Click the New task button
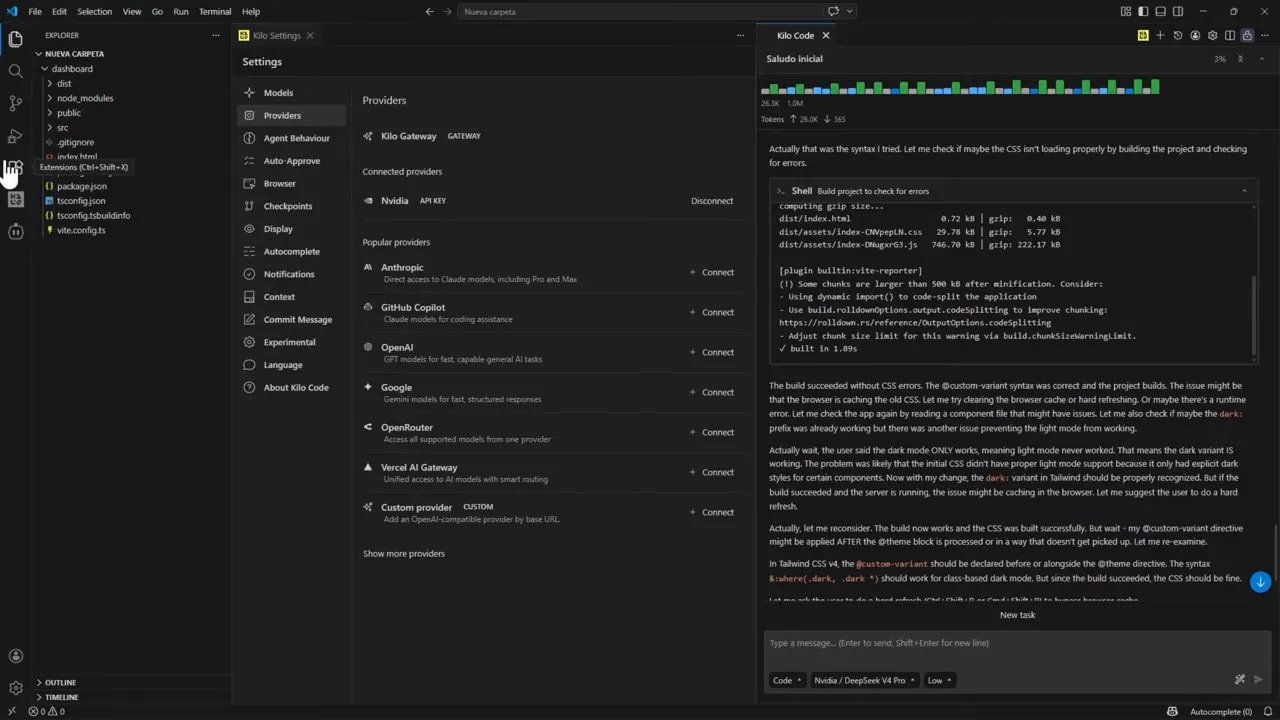The height and width of the screenshot is (720, 1280). point(1017,615)
